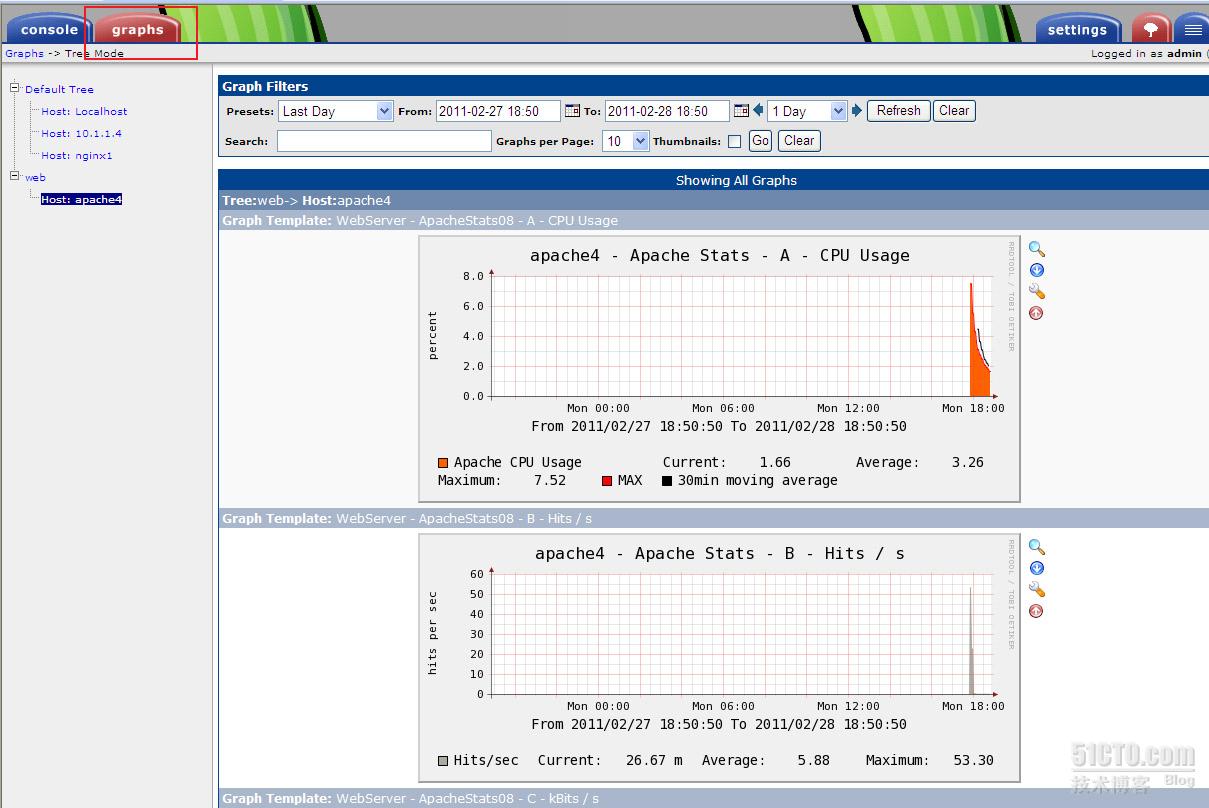Screen dimensions: 1209x808
Task: Open the apache4 Hits / s graph image
Action: [x=719, y=658]
